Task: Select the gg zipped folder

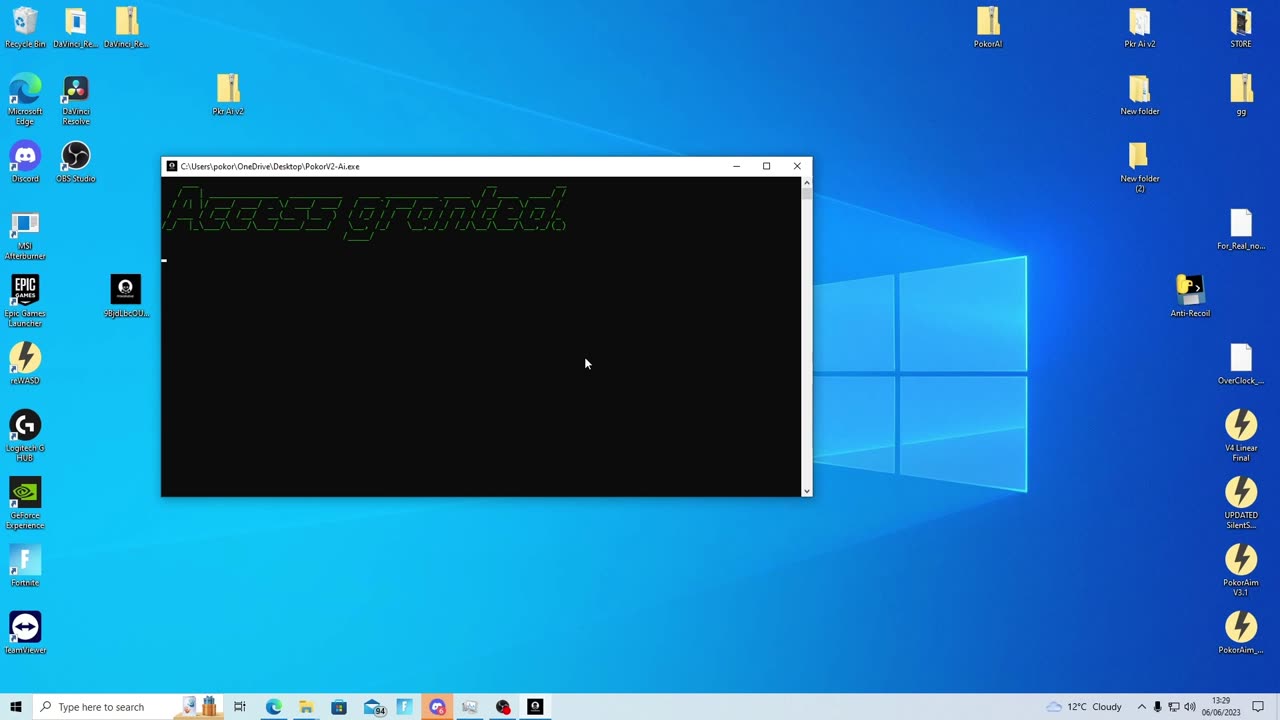Action: point(1241,96)
